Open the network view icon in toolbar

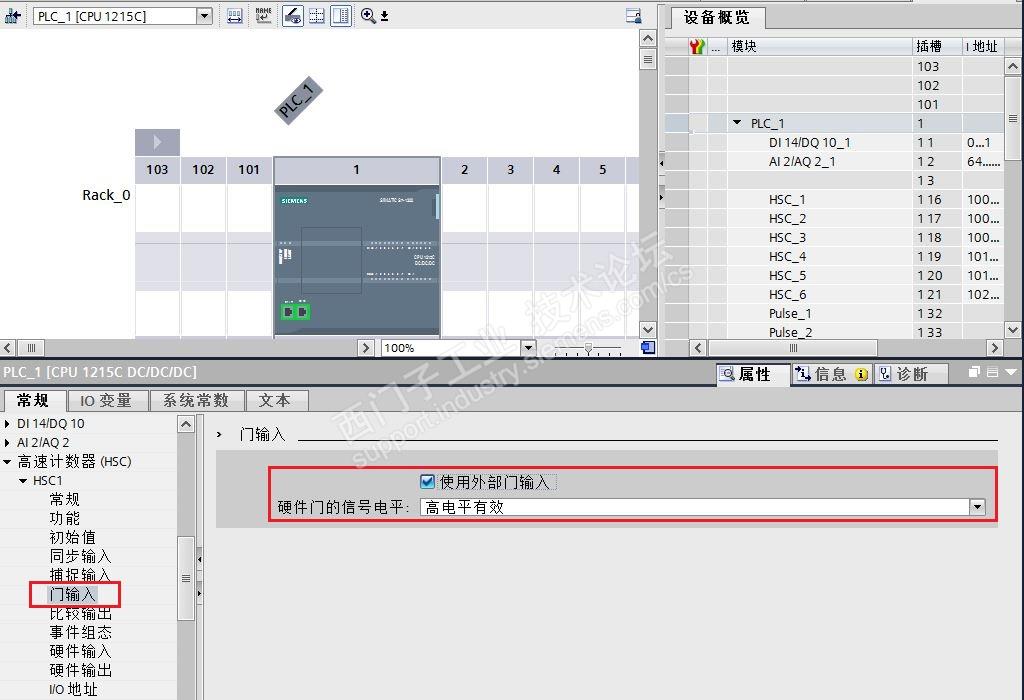pos(12,16)
